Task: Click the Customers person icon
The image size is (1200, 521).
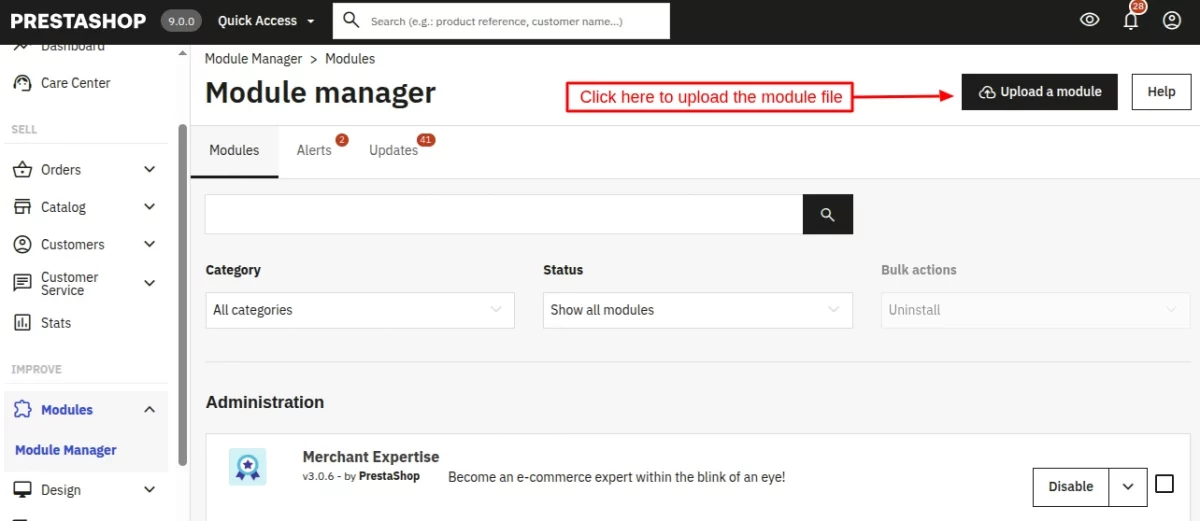Action: [22, 244]
